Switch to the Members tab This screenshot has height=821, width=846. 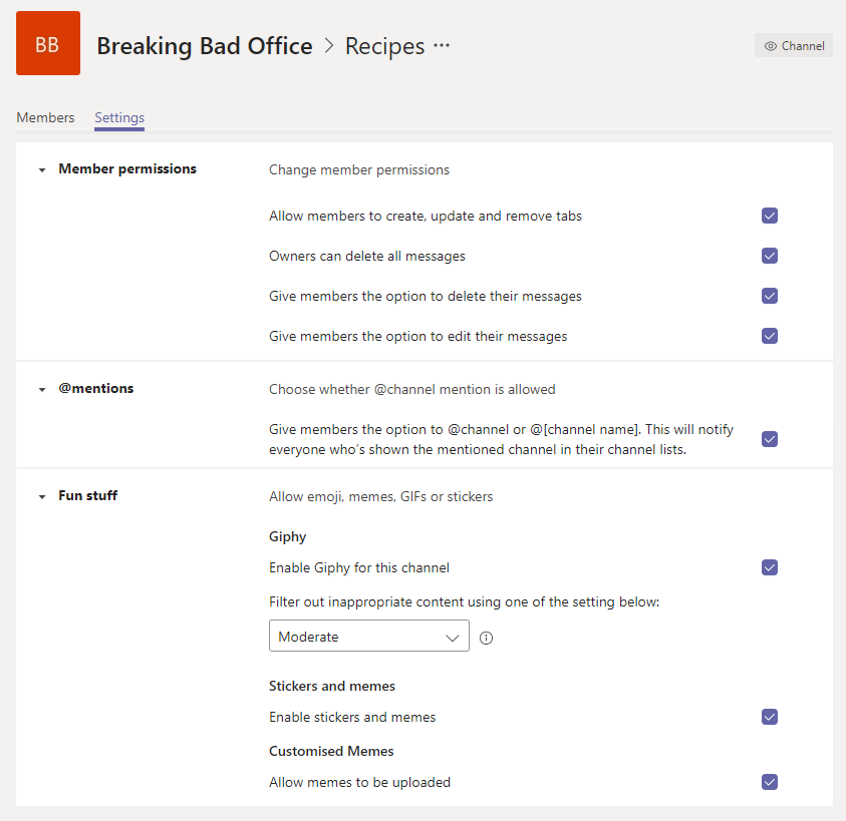(45, 118)
